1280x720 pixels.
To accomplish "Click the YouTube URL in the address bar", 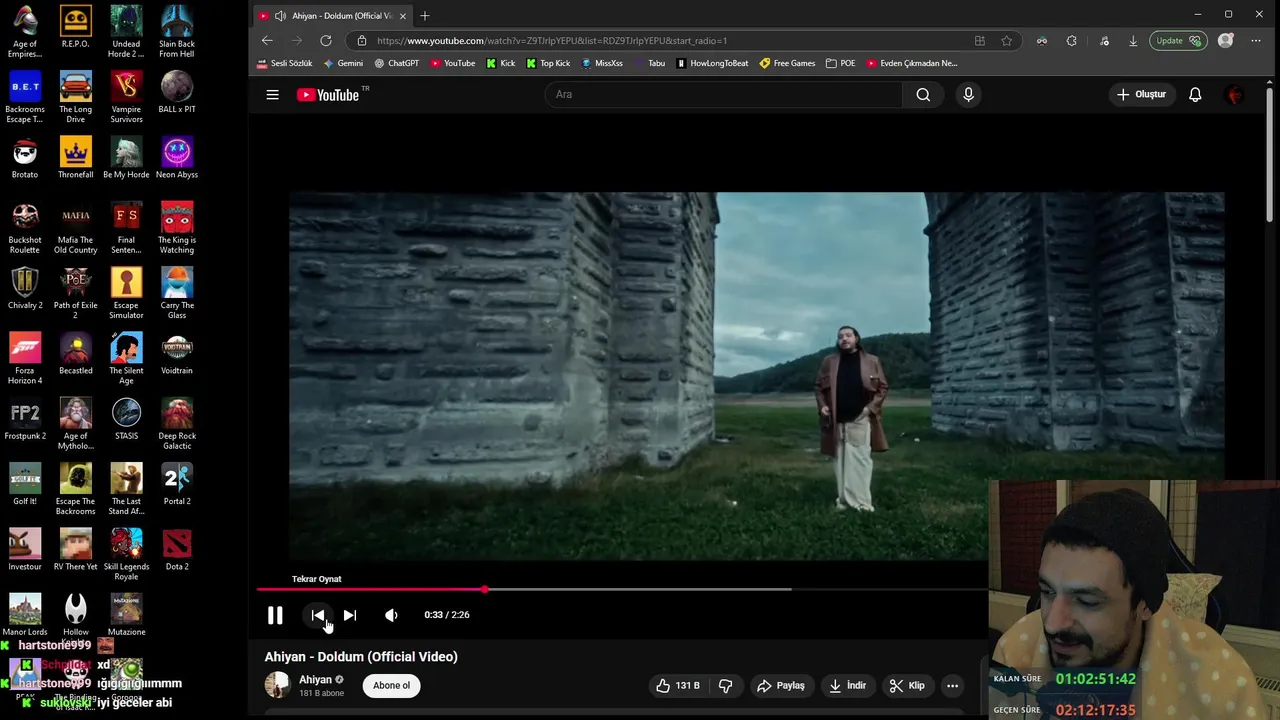I will coord(552,41).
